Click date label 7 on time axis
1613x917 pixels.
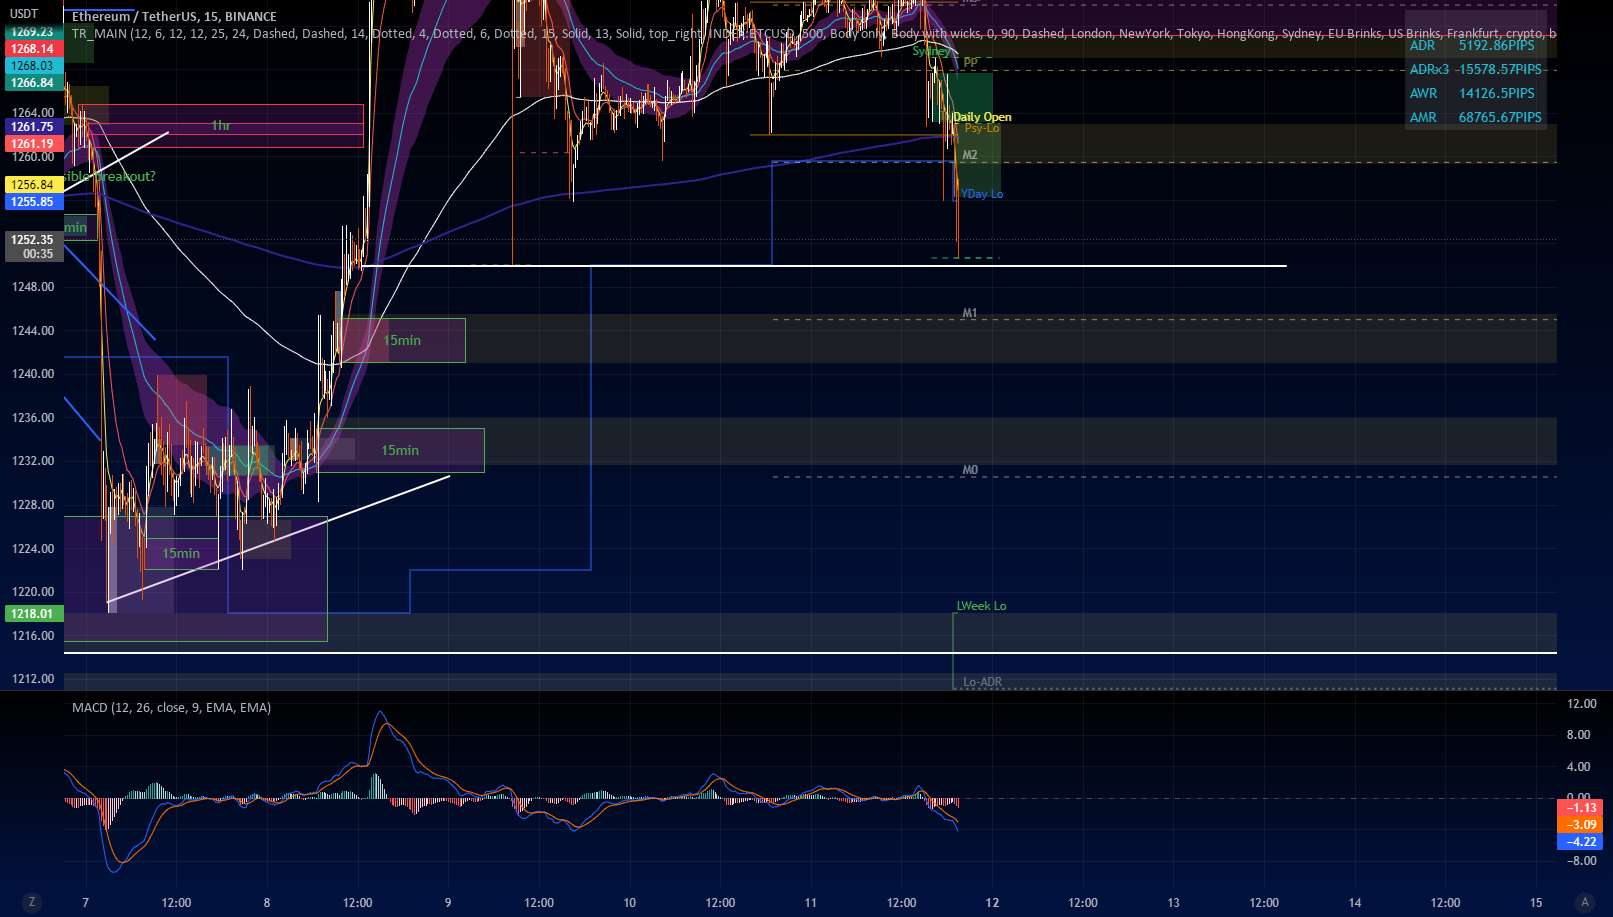tap(85, 903)
